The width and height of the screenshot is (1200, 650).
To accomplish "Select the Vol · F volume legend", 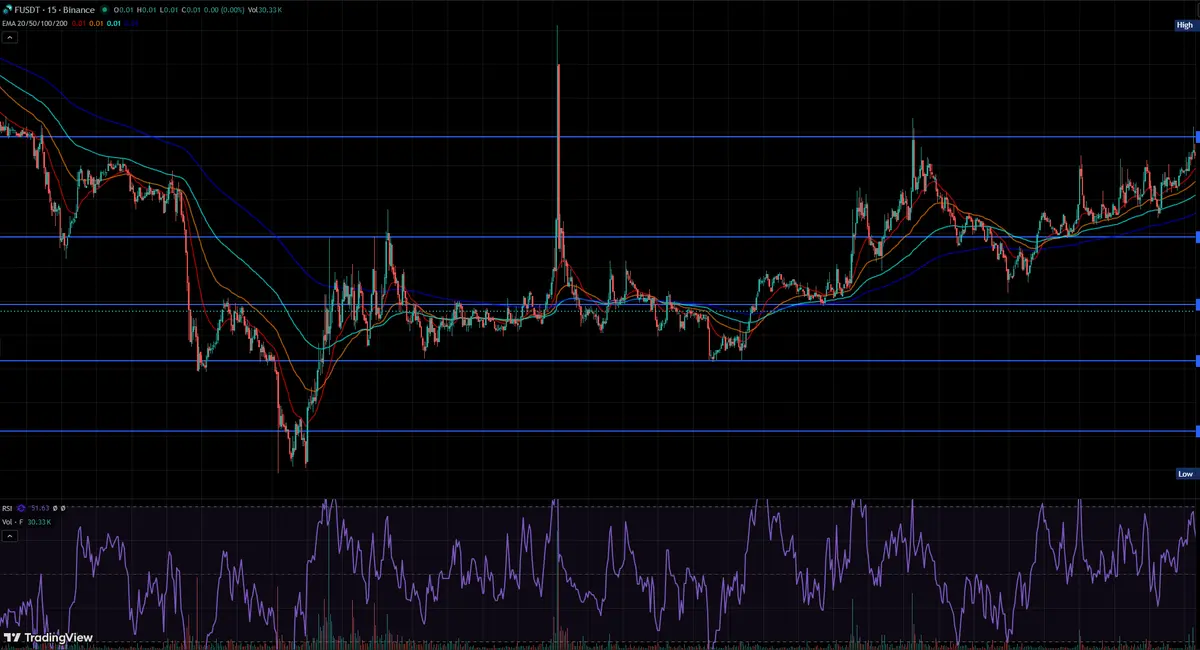I will coord(13,522).
